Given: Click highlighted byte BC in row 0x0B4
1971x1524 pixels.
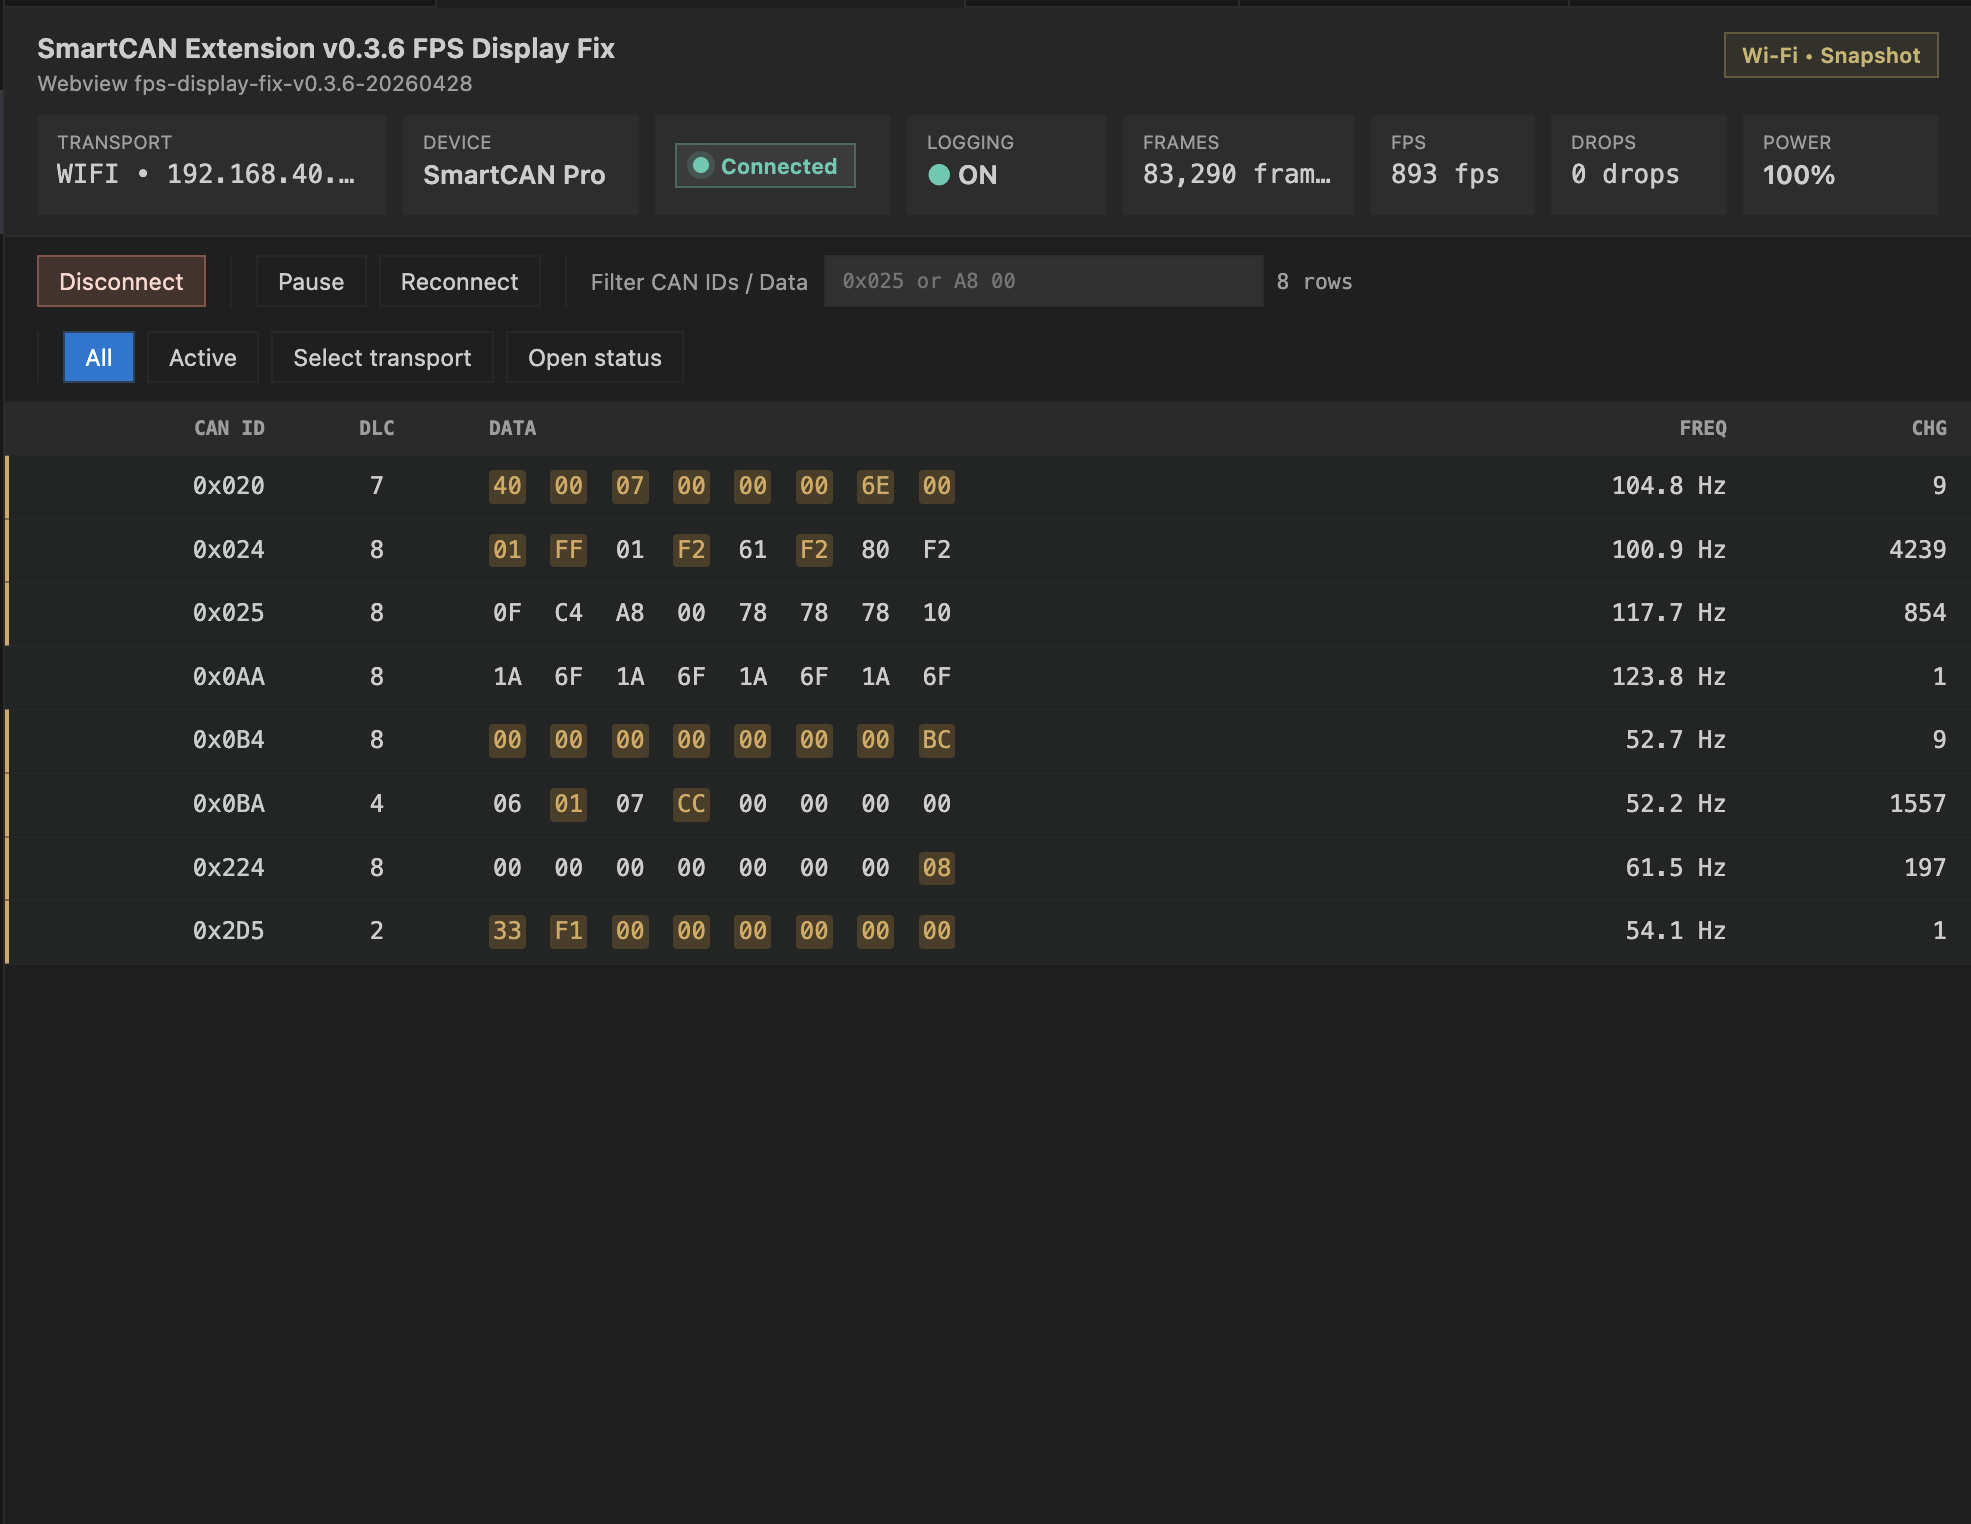Looking at the screenshot, I should [x=936, y=740].
